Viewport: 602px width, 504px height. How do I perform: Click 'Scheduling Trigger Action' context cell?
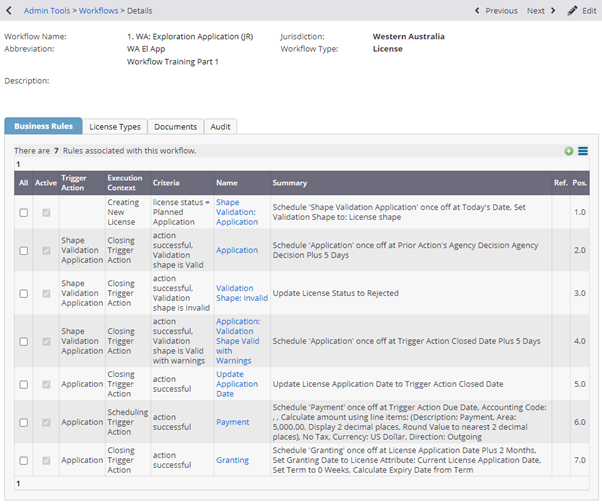click(x=127, y=422)
